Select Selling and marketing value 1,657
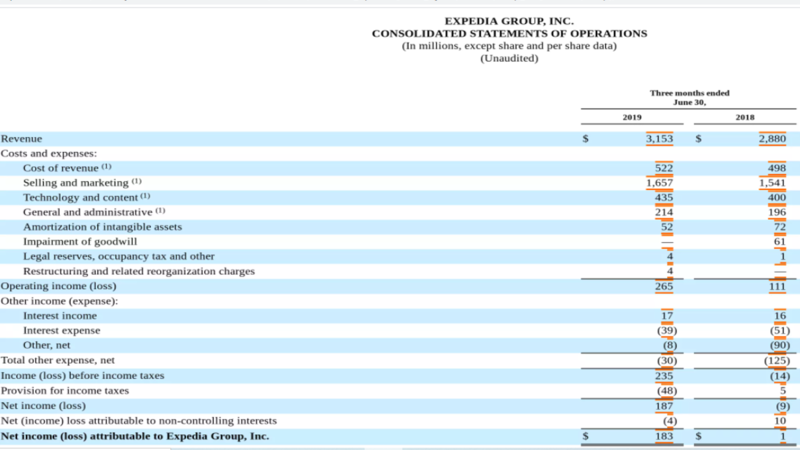This screenshot has height=450, width=800. pos(660,183)
